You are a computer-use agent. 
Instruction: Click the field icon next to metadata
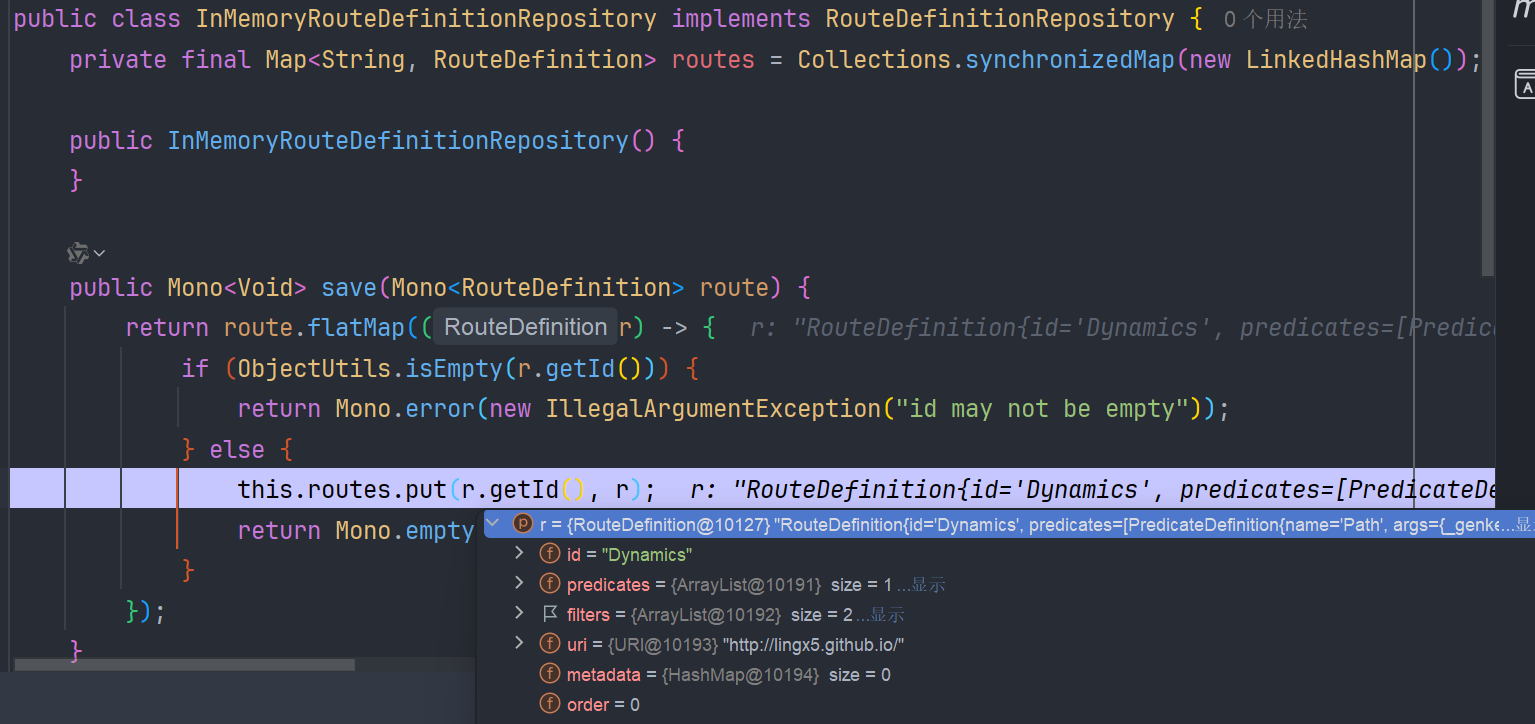pos(549,673)
